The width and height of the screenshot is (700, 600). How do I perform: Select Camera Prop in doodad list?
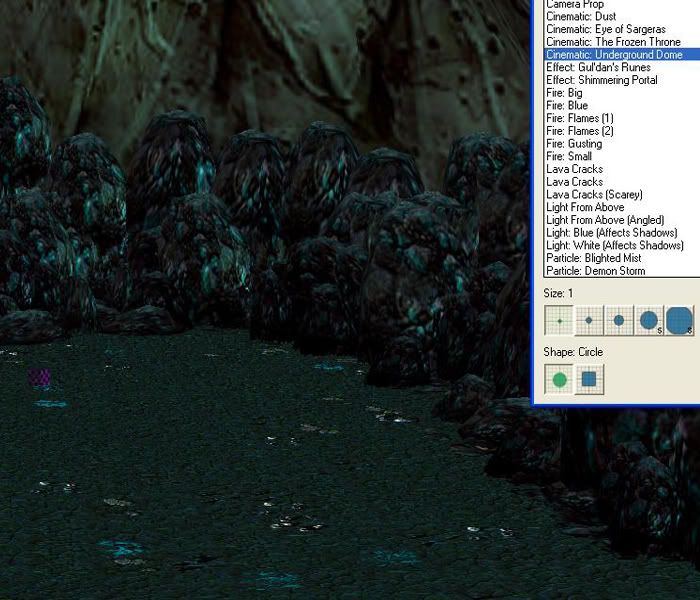[x=575, y=4]
